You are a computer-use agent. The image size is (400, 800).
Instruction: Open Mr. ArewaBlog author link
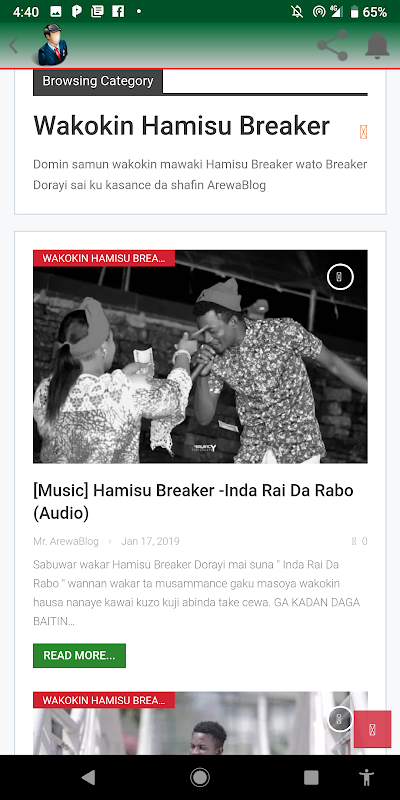(x=66, y=541)
